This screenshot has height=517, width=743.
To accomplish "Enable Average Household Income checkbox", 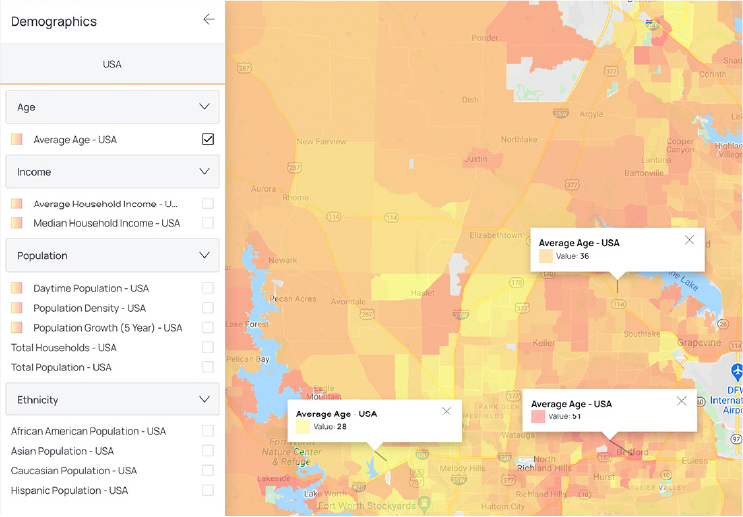I will (x=208, y=204).
